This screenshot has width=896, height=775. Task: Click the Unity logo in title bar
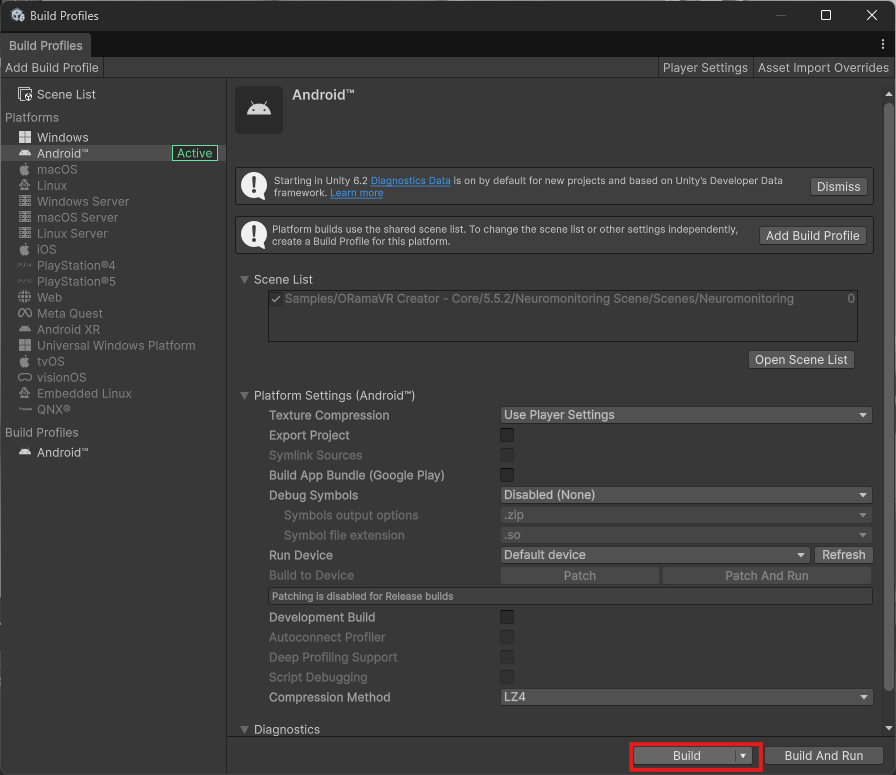click(x=18, y=15)
